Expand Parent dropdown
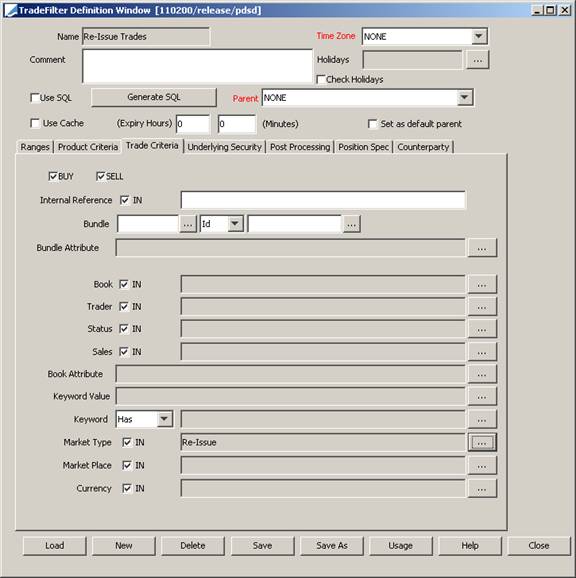The width and height of the screenshot is (576, 578). pyautogui.click(x=464, y=98)
